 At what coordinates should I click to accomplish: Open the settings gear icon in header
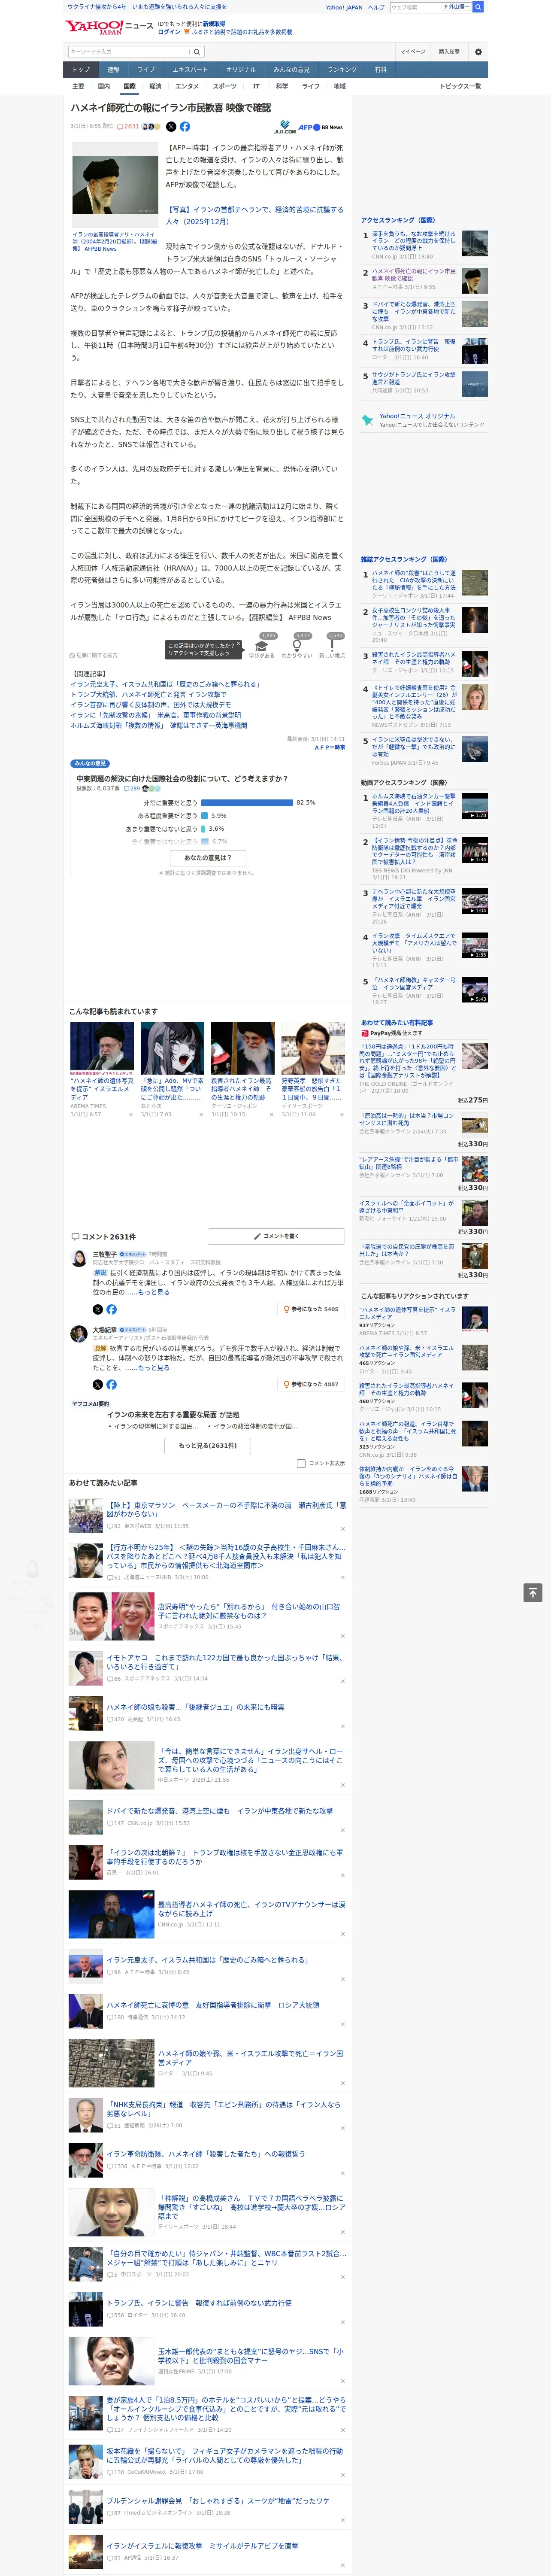coord(478,52)
